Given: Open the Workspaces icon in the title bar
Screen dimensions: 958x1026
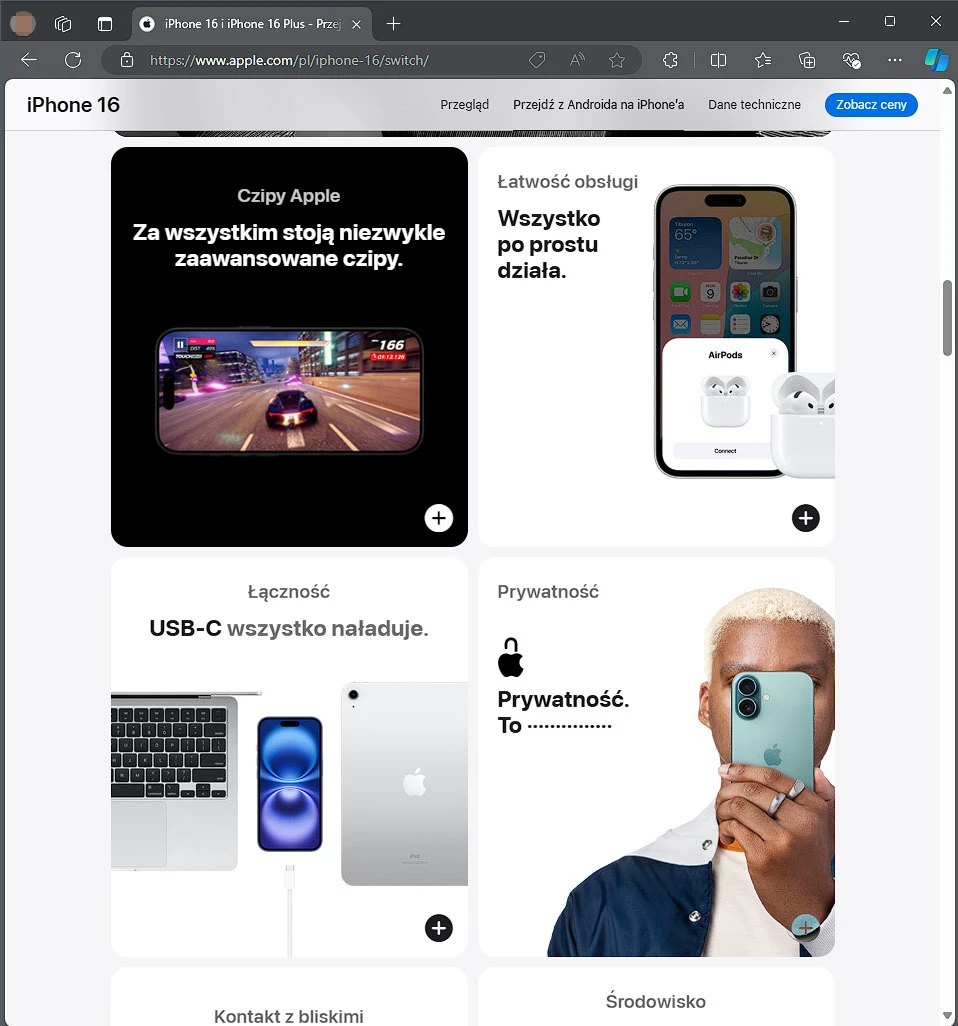Looking at the screenshot, I should (63, 24).
